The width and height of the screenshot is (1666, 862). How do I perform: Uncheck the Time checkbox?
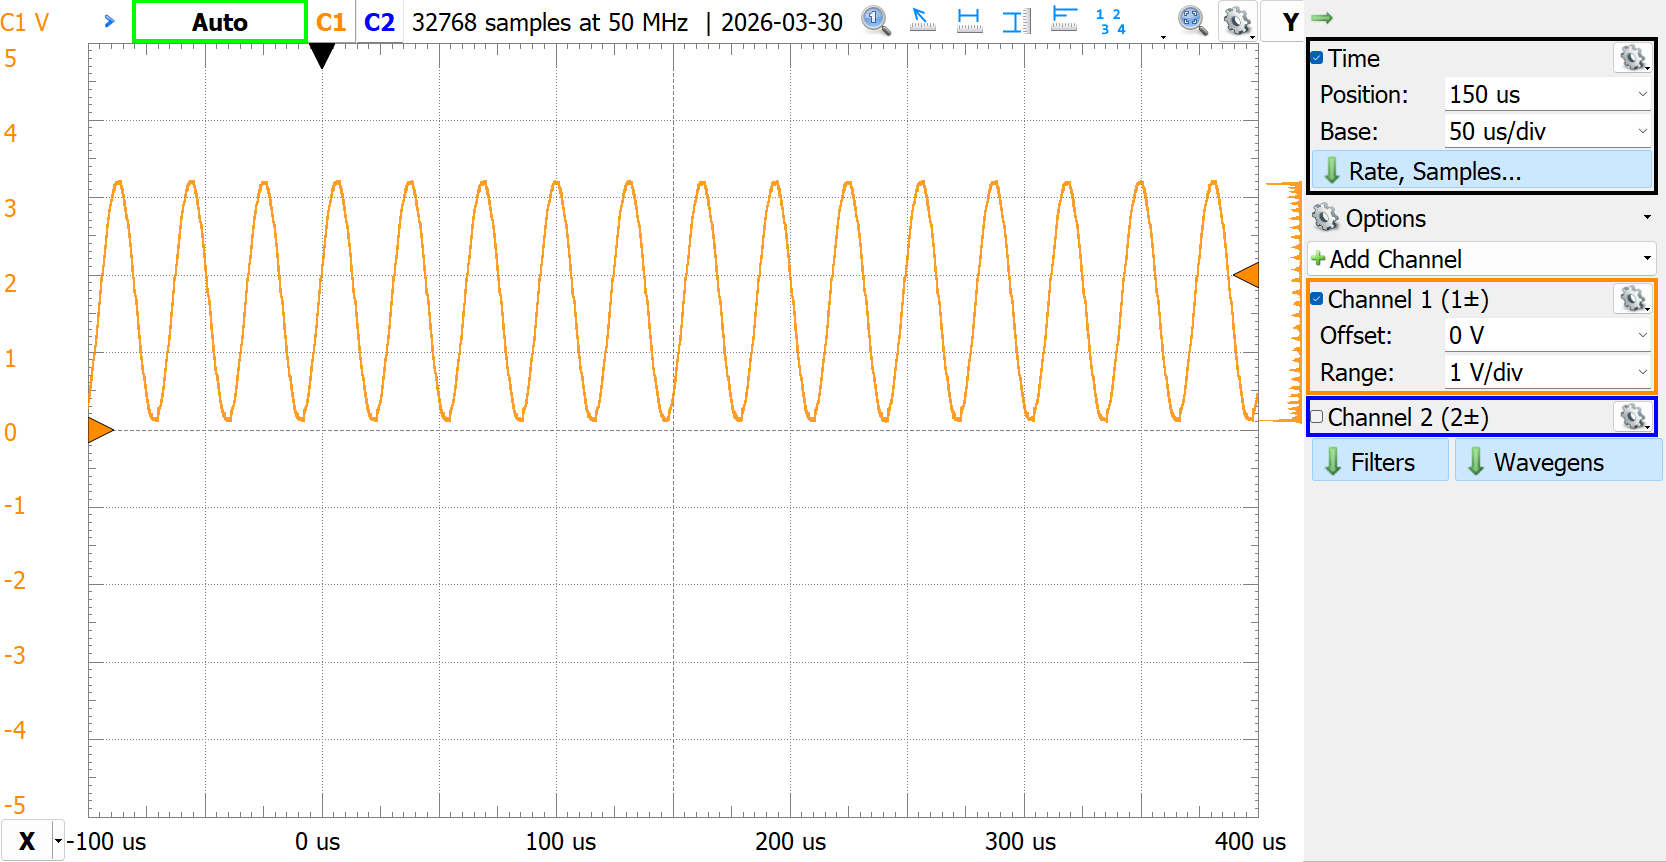[x=1317, y=58]
